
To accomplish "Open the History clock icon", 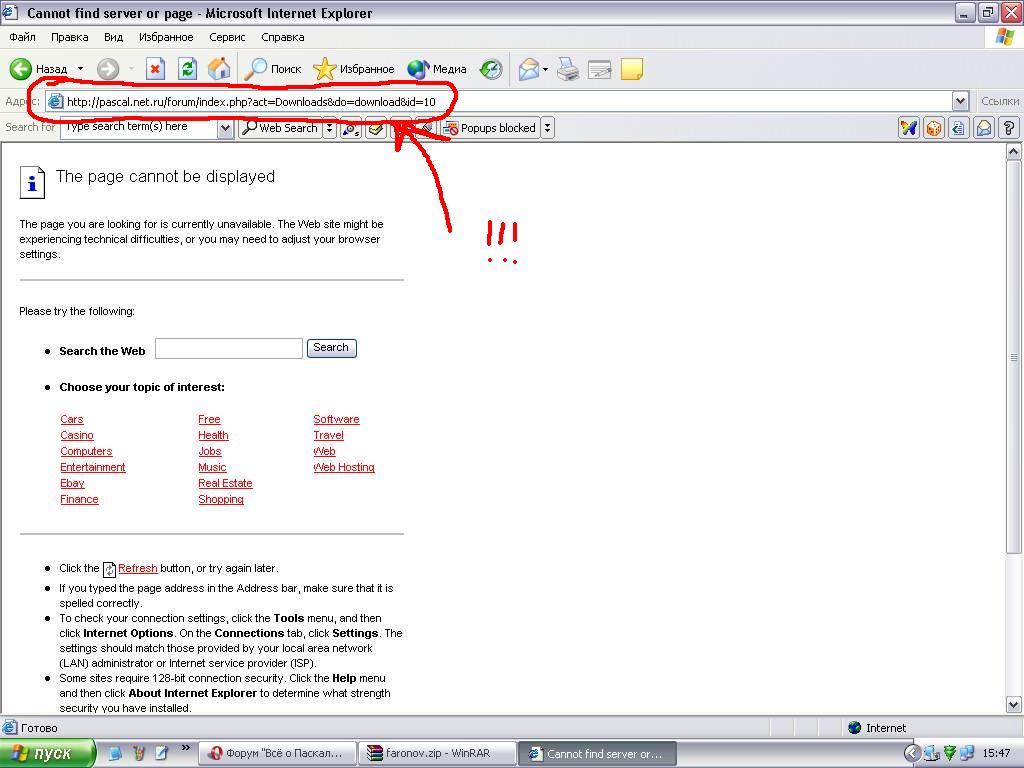I will (491, 69).
